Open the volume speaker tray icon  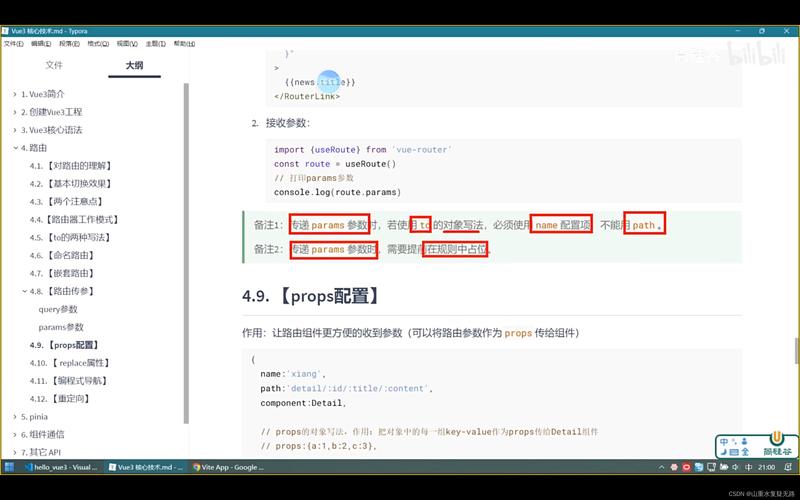736,467
